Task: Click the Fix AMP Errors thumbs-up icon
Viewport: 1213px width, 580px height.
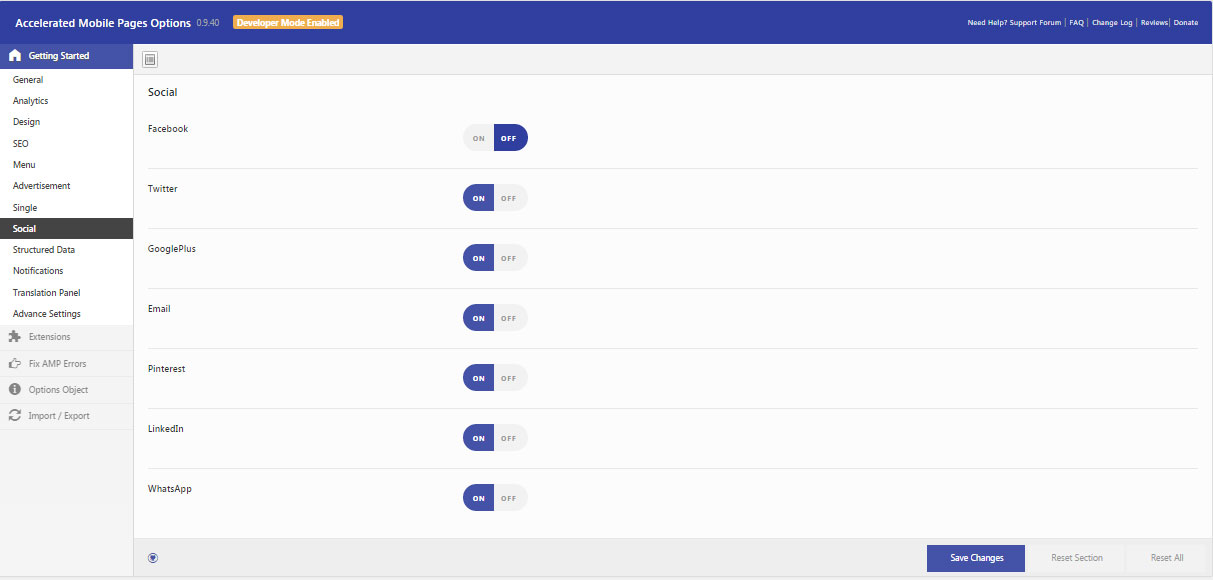Action: click(15, 363)
